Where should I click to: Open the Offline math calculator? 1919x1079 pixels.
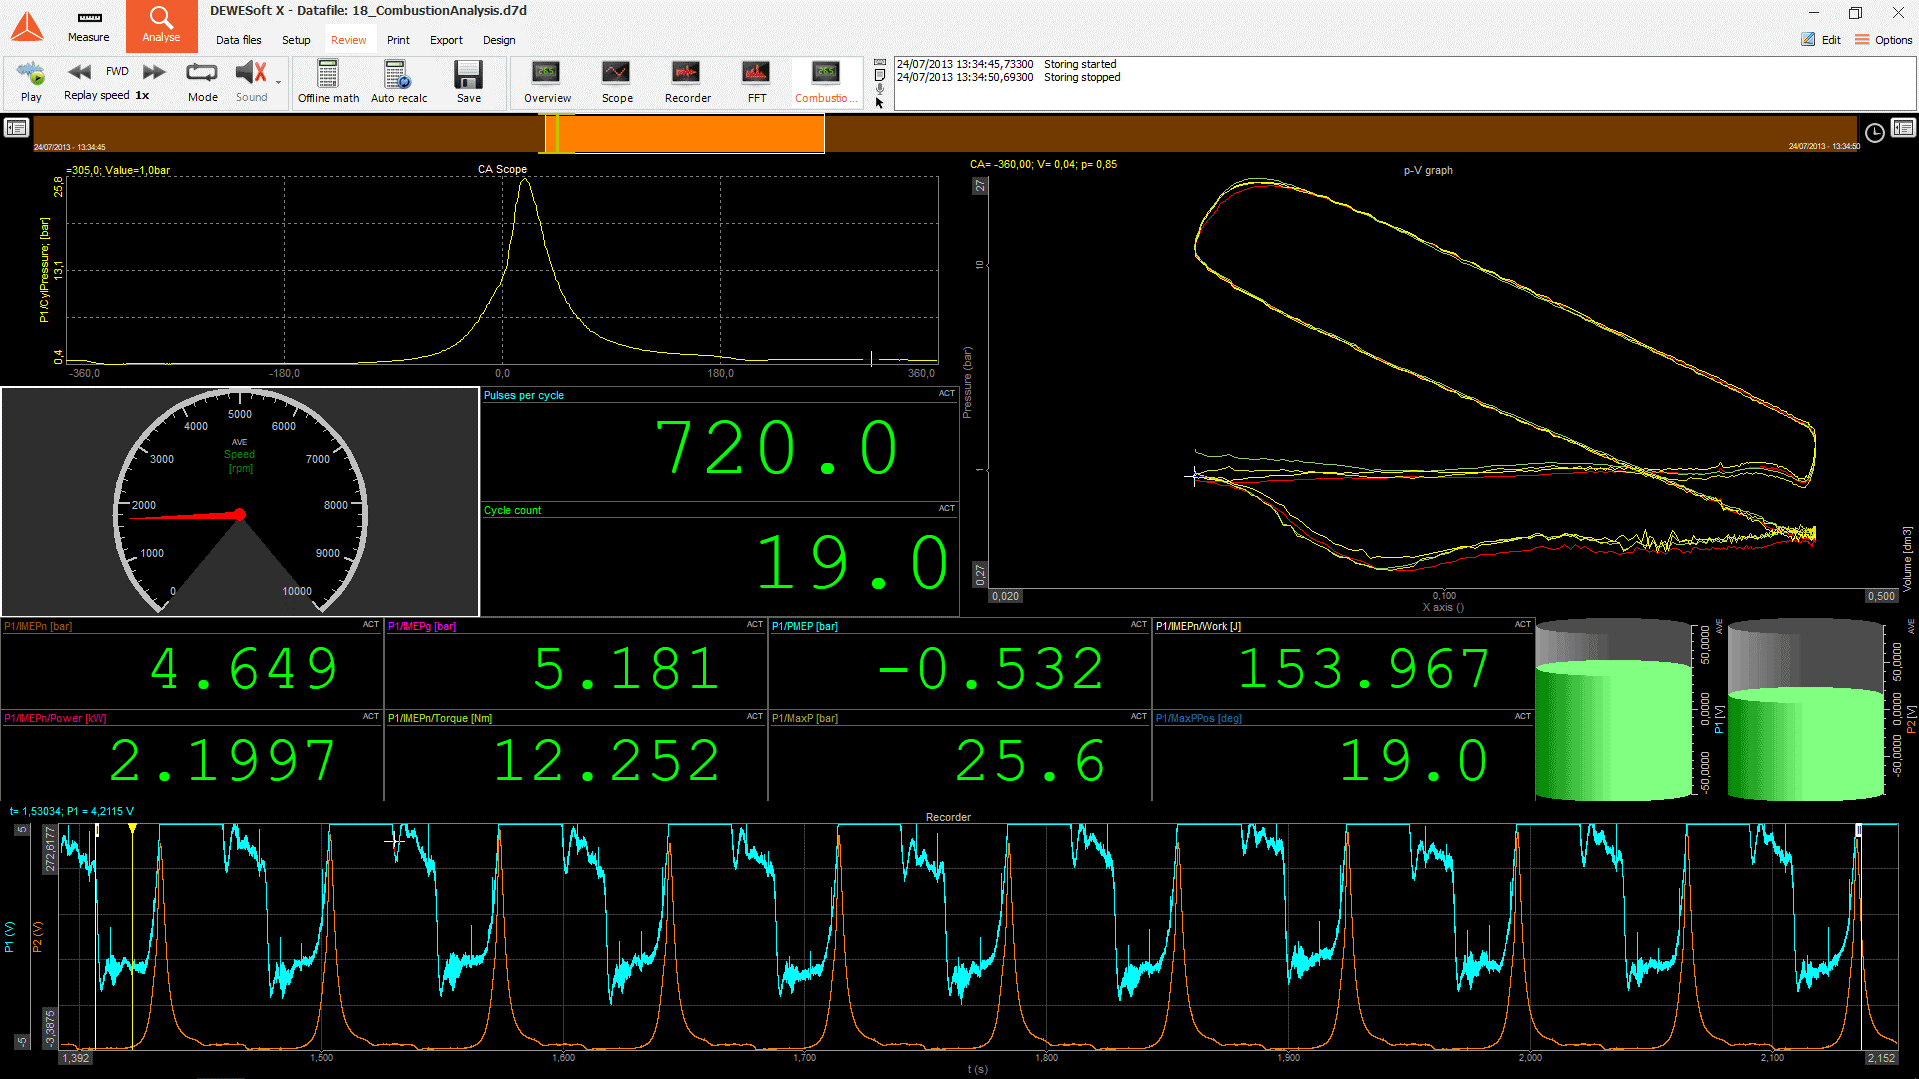pos(328,80)
